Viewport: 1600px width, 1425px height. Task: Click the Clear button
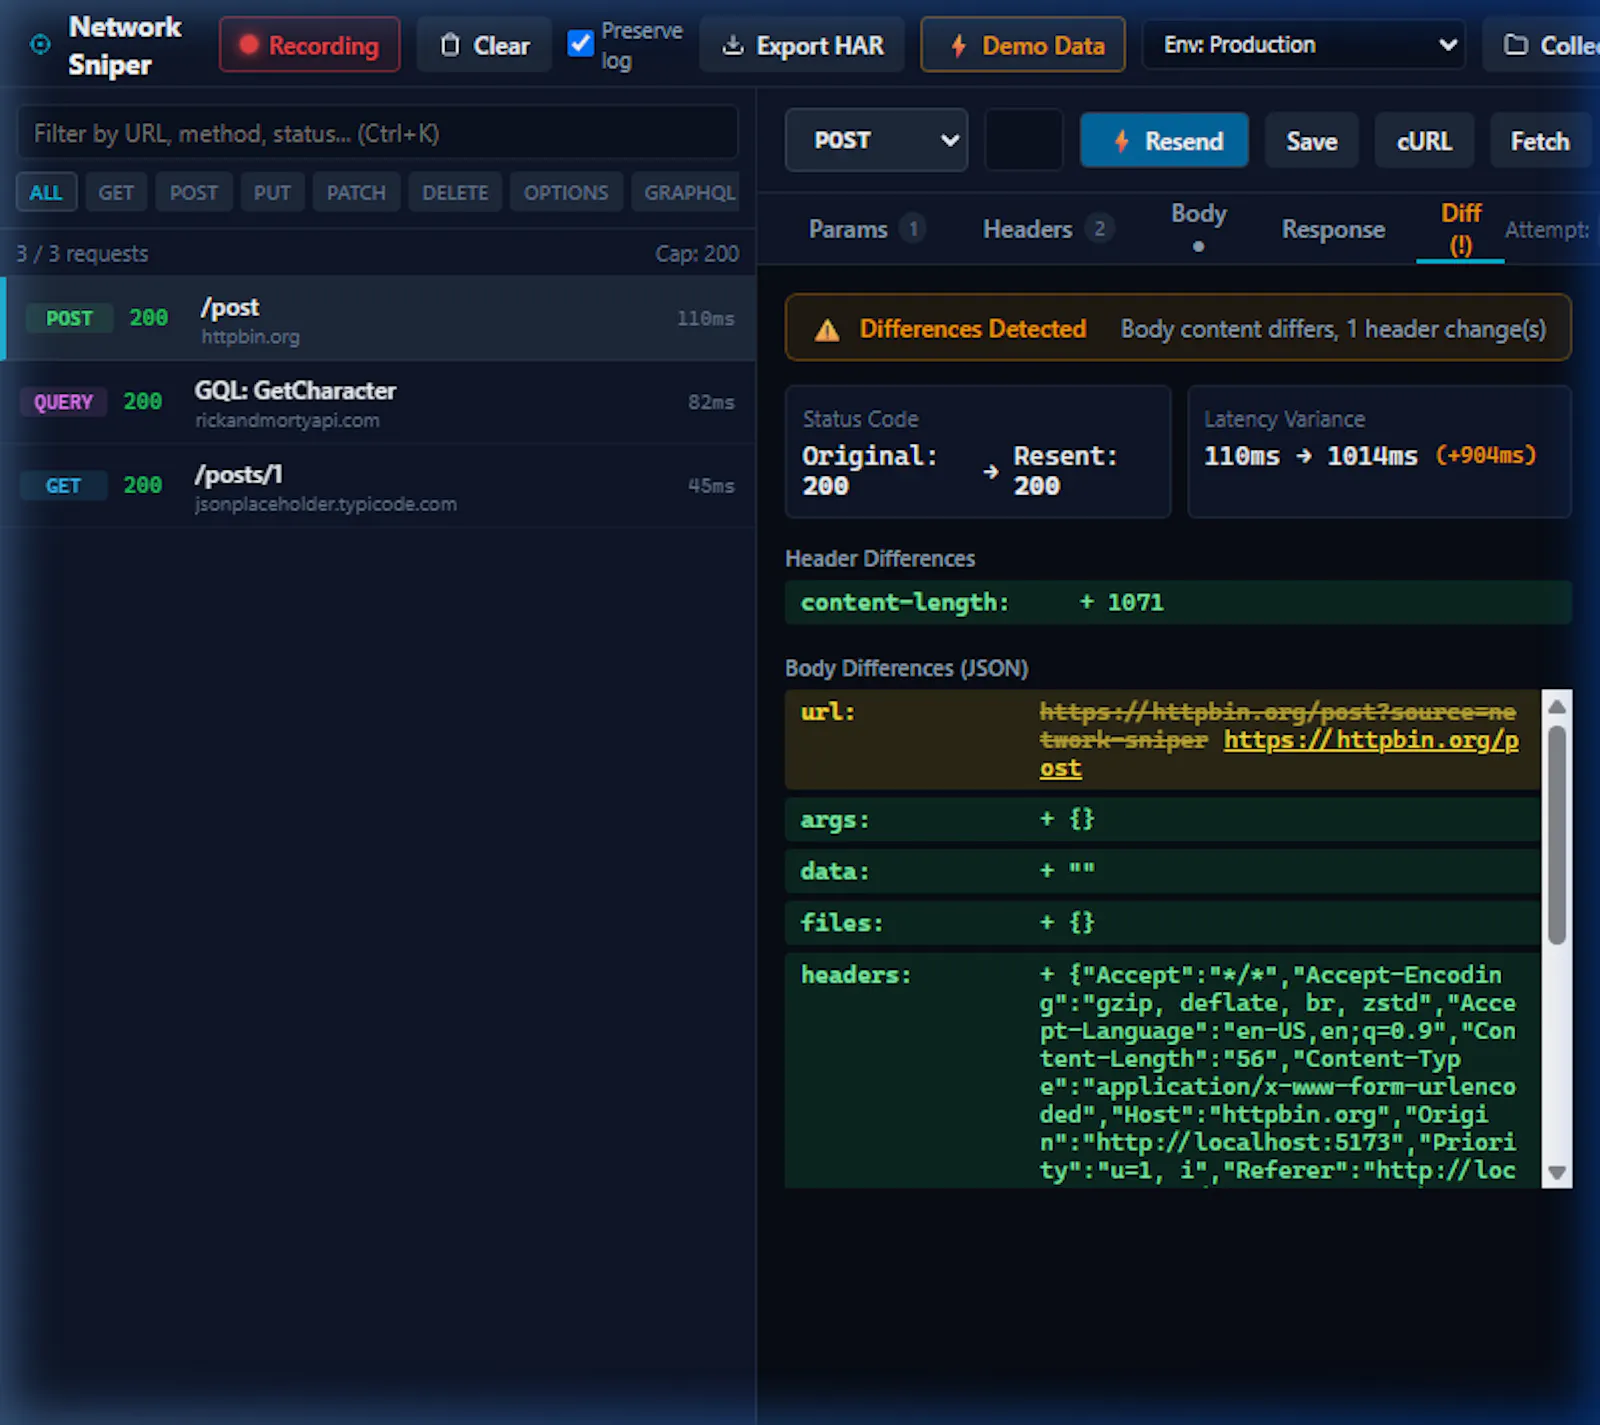[x=485, y=45]
